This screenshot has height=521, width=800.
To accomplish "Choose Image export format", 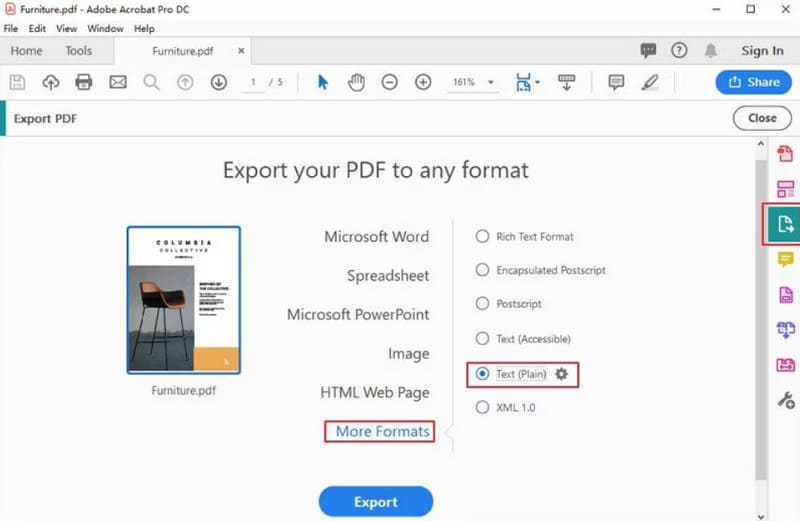I will pyautogui.click(x=409, y=354).
